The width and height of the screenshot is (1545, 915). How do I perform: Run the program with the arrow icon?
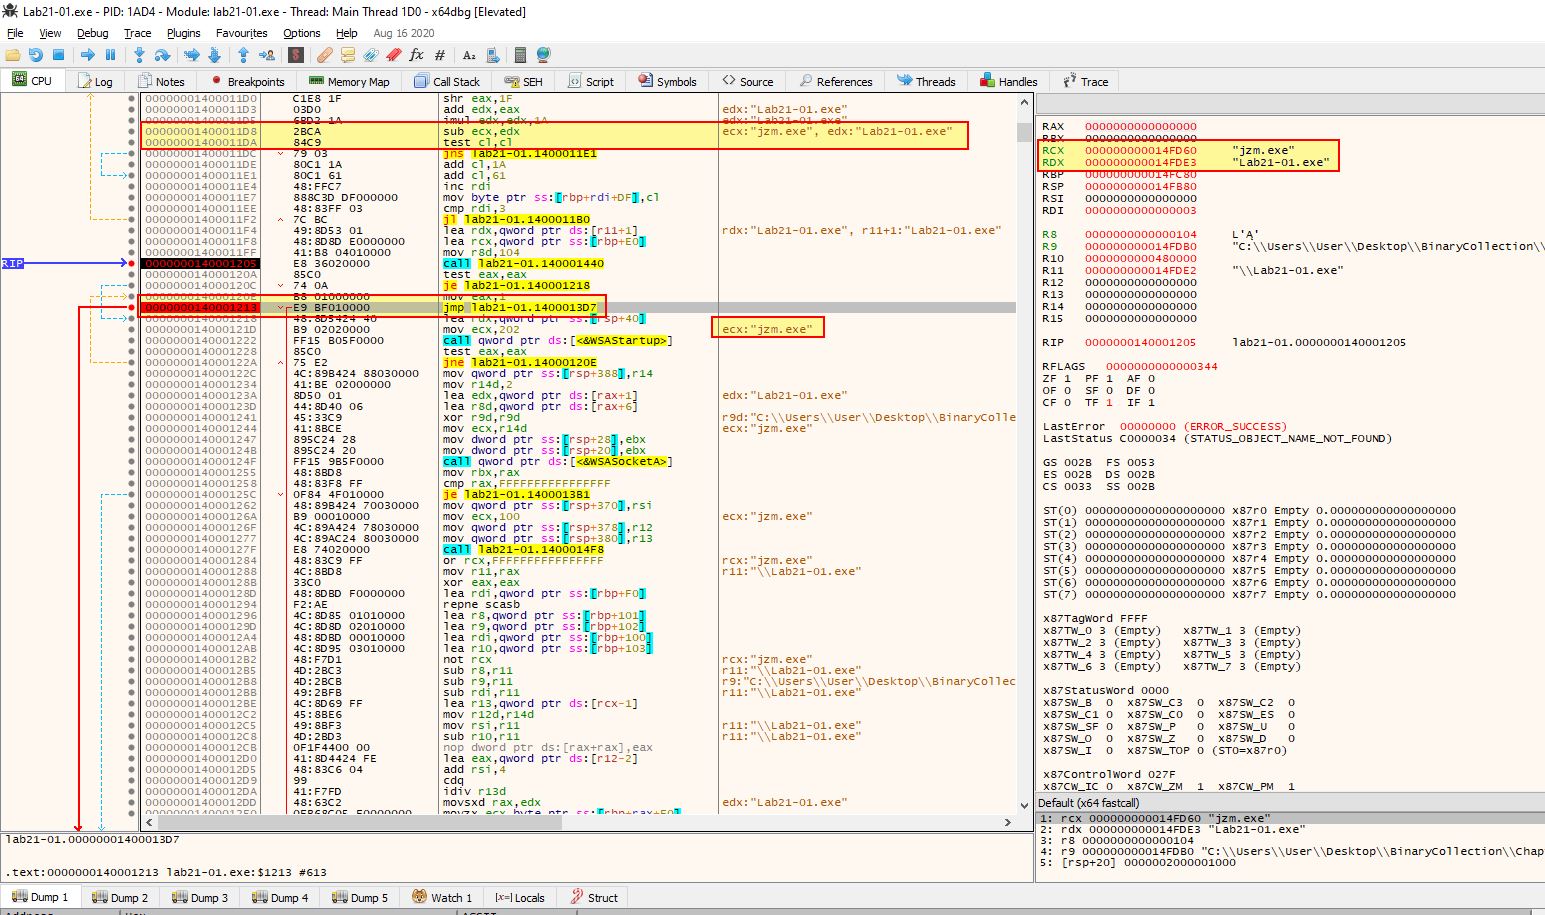tap(87, 55)
